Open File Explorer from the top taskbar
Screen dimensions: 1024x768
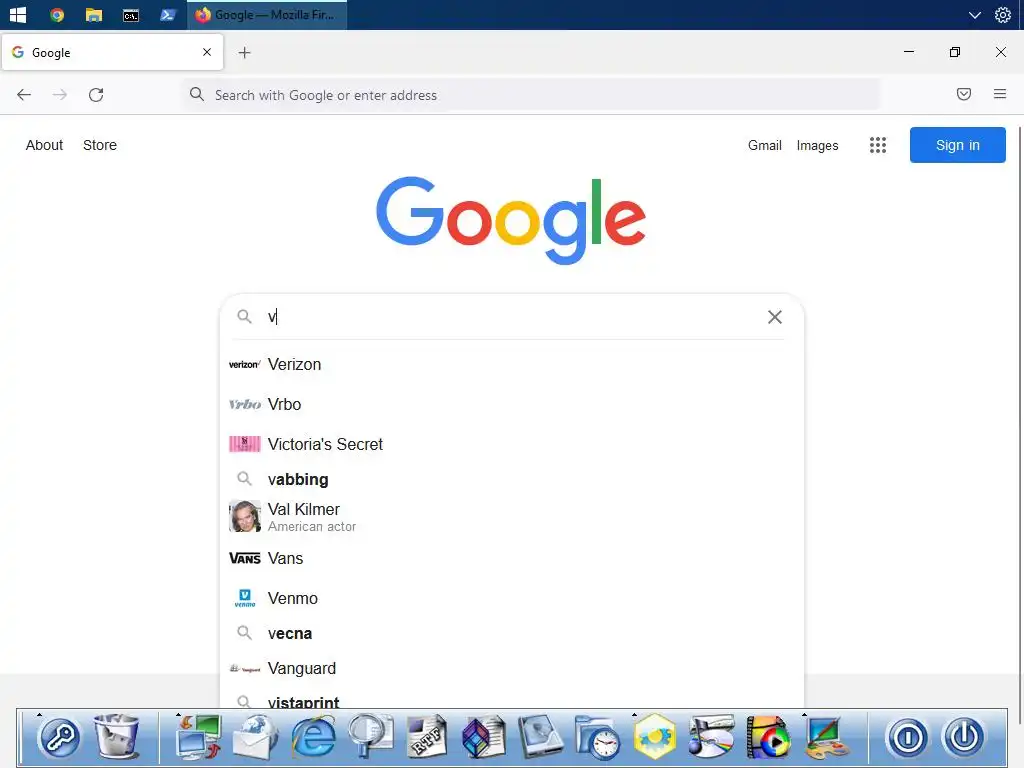point(94,14)
